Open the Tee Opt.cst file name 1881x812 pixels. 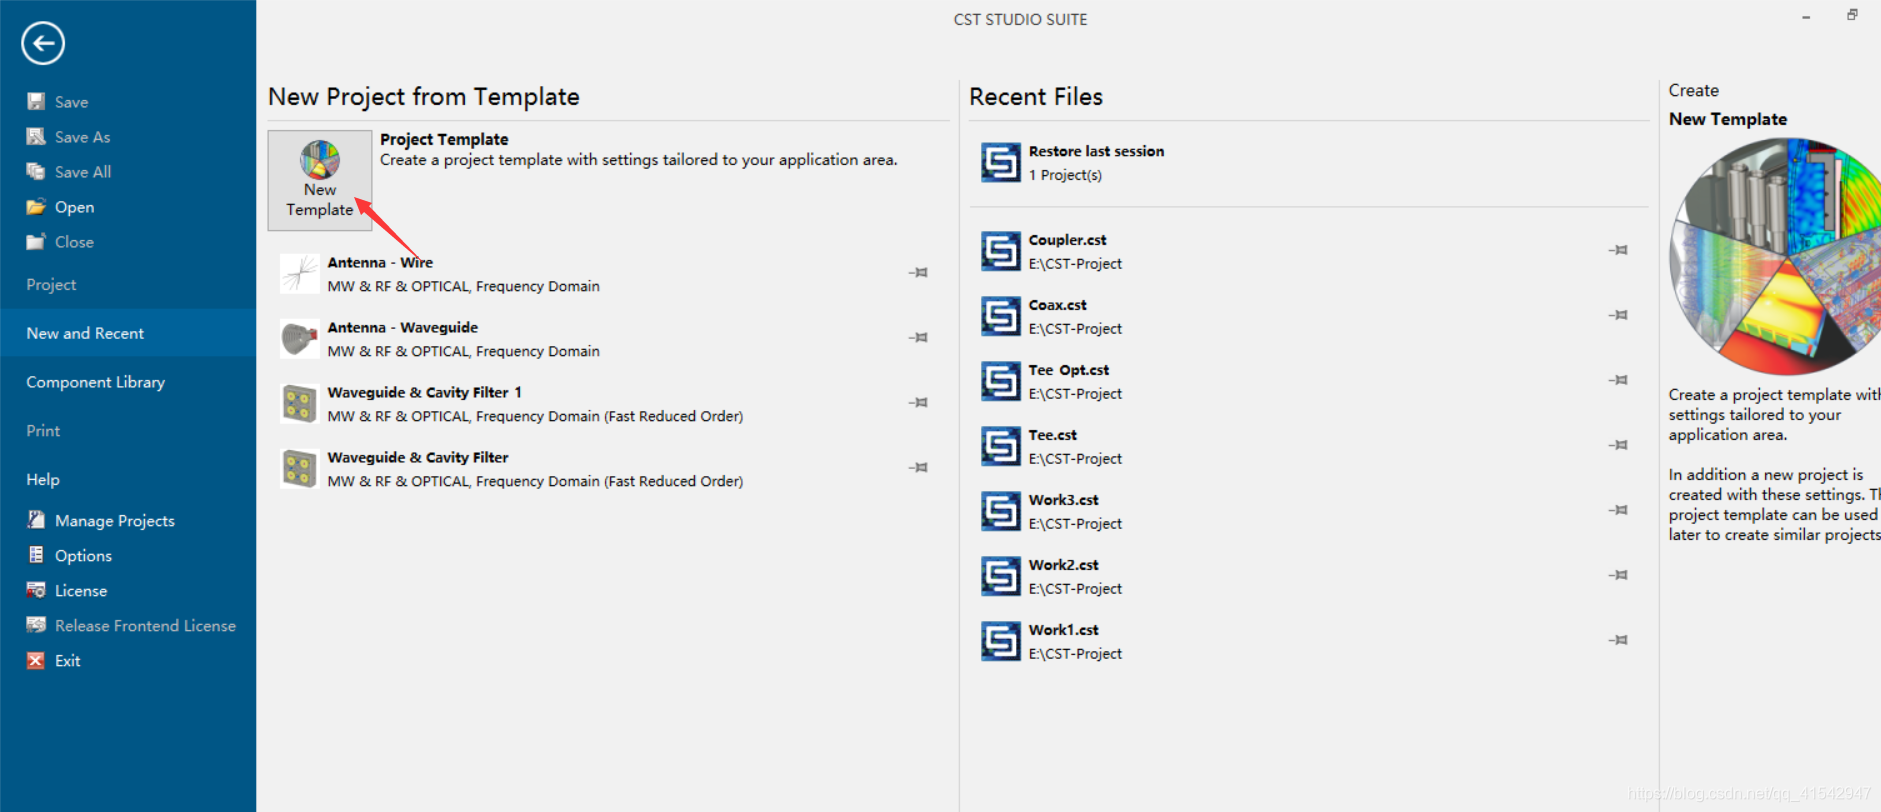click(1068, 370)
